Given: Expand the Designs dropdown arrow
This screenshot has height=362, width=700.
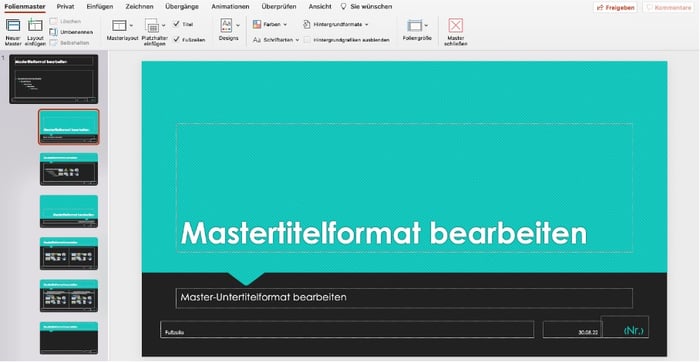Looking at the screenshot, I should 238,25.
